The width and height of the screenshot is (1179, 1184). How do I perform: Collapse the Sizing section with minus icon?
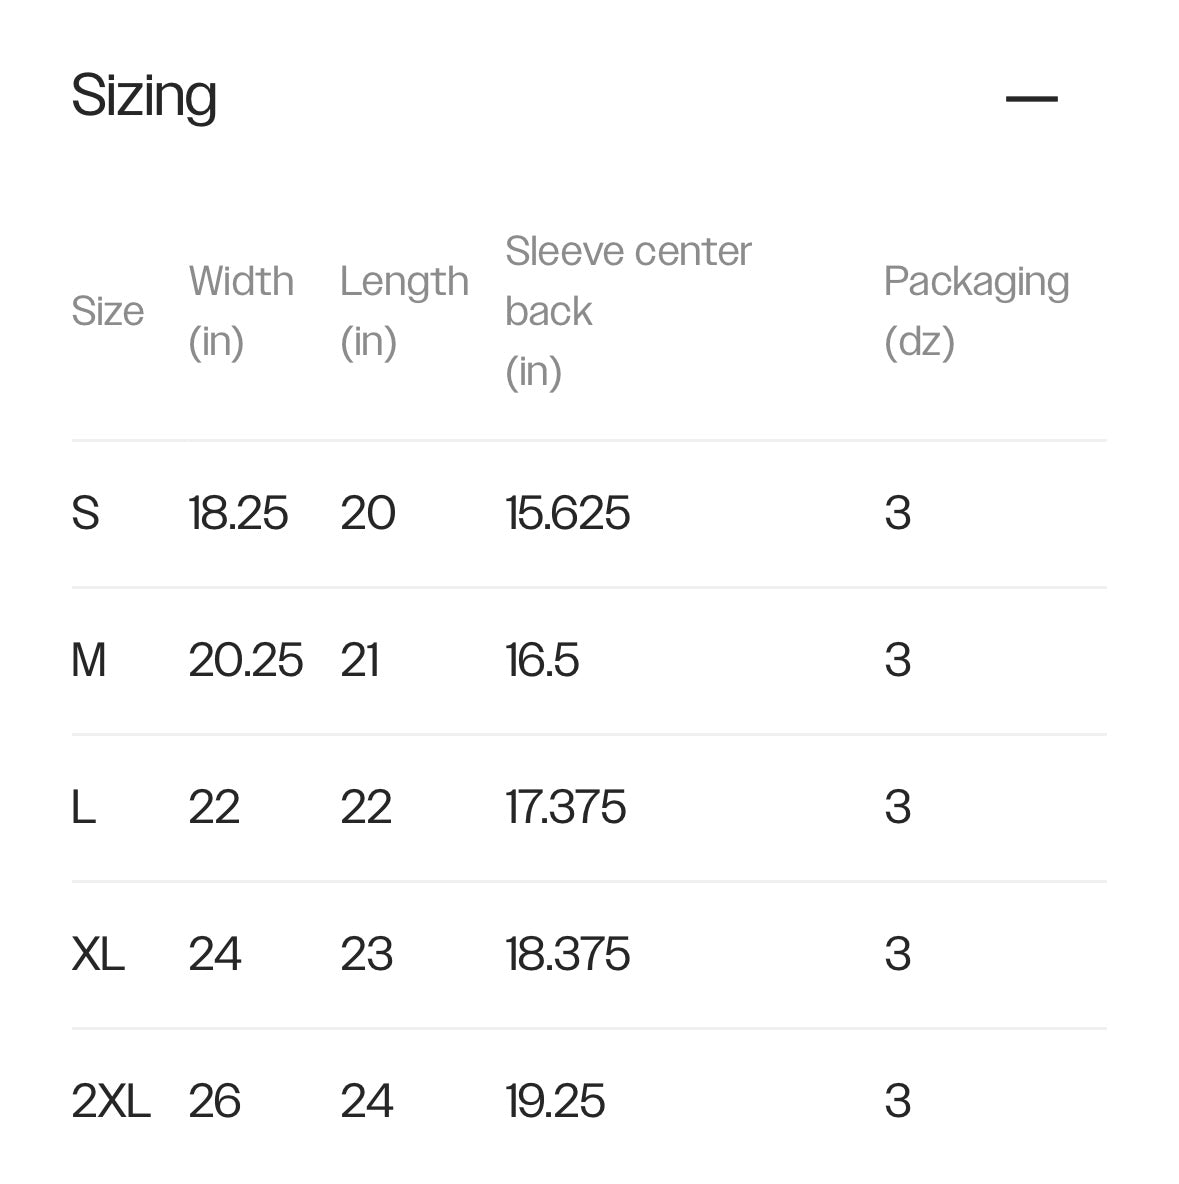tap(1031, 98)
